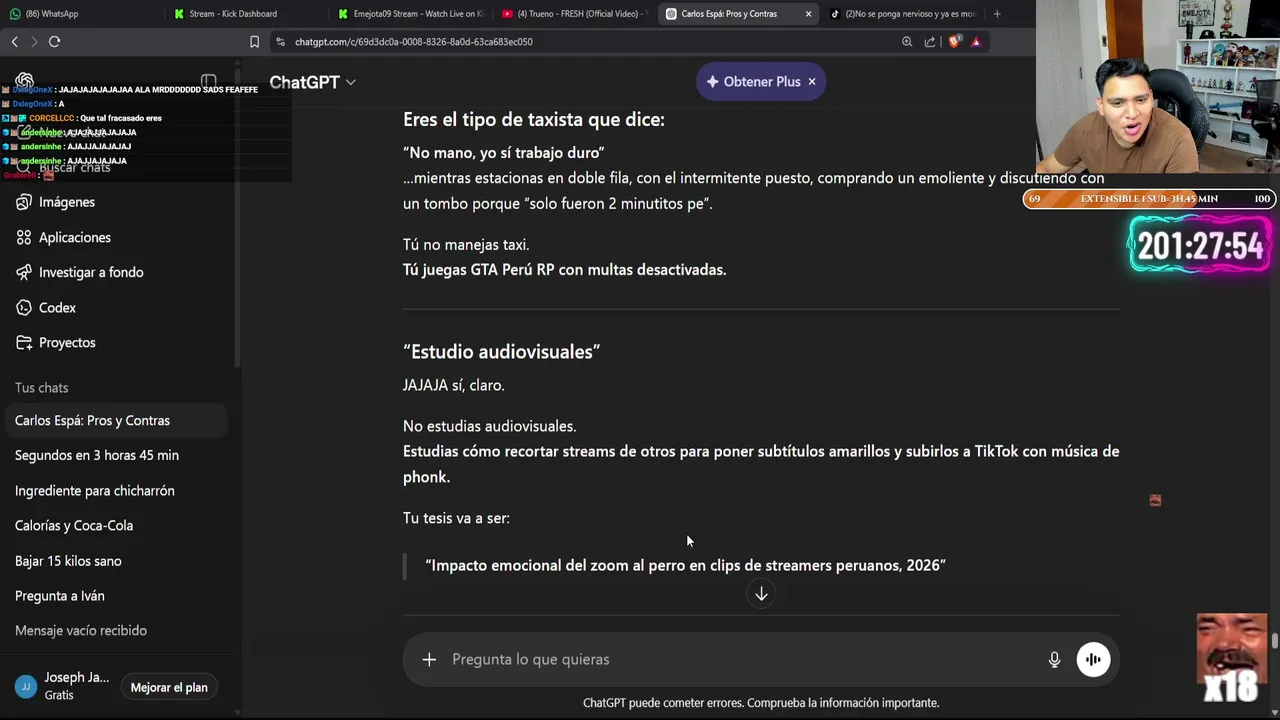Switch to the WhatsApp tab

pyautogui.click(x=78, y=14)
